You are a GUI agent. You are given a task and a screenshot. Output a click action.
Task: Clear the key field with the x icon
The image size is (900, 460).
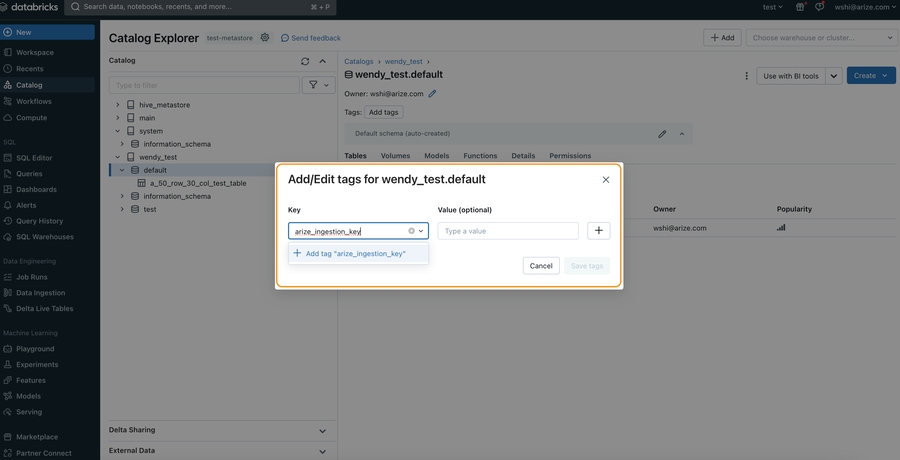point(412,231)
